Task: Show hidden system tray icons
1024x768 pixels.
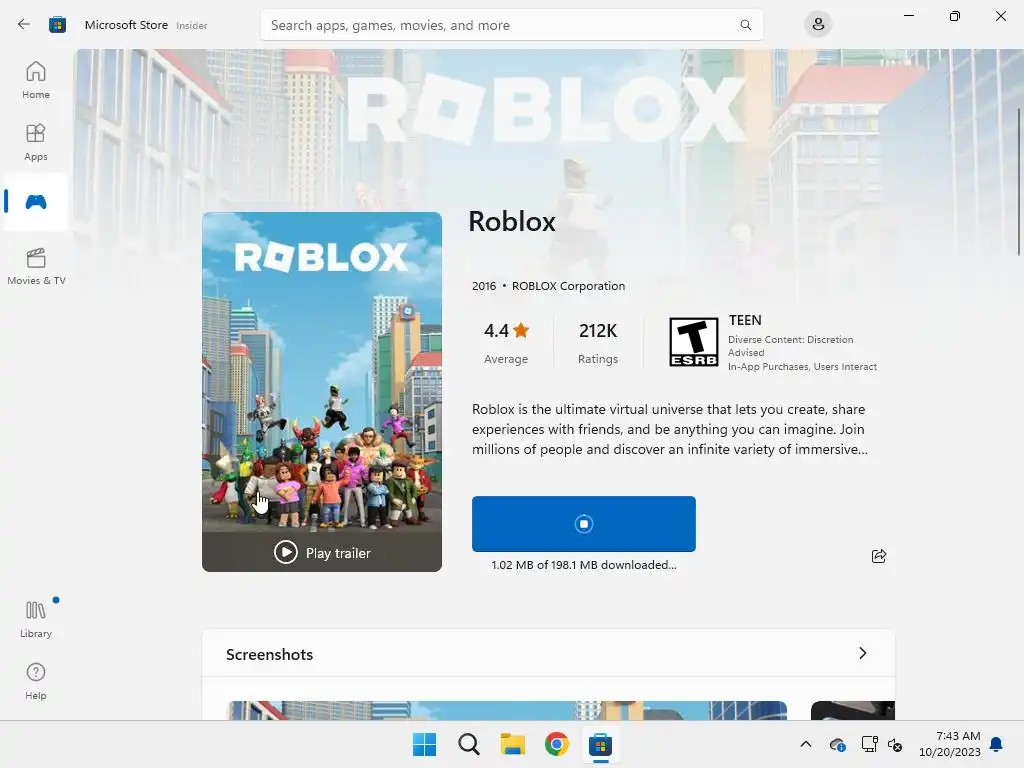Action: click(x=806, y=744)
